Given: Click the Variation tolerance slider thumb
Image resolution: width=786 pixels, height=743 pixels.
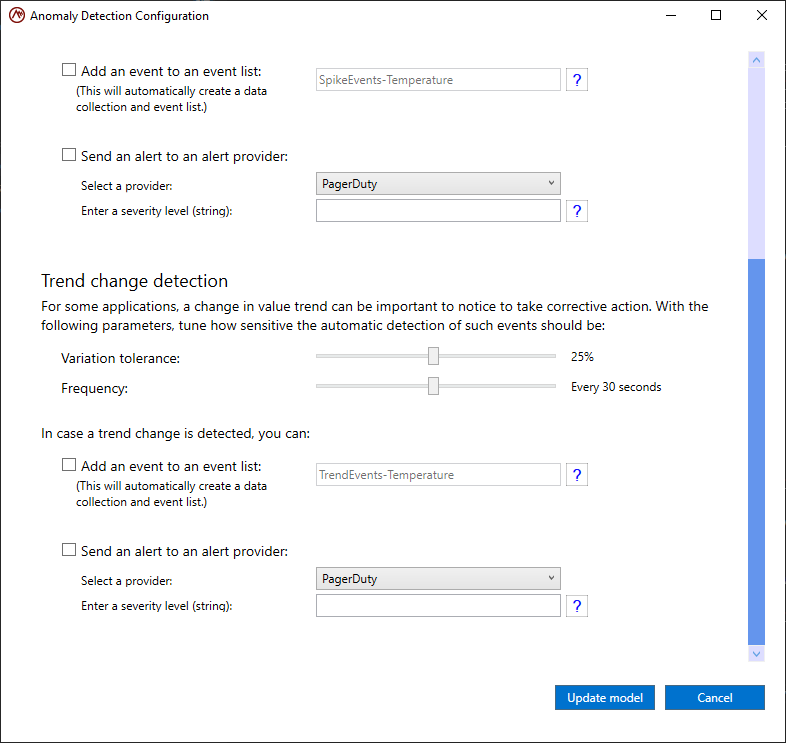Looking at the screenshot, I should click(x=434, y=356).
